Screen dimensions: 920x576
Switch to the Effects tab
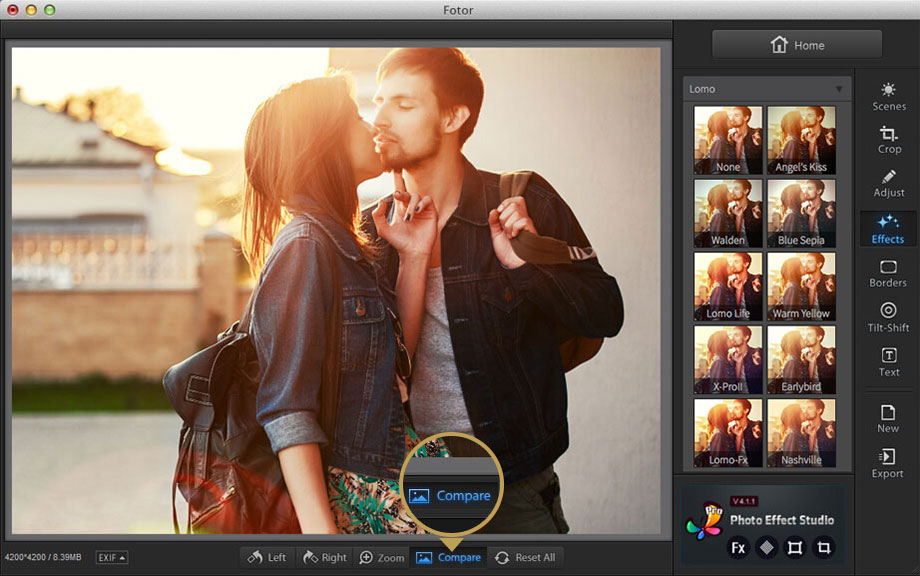(888, 228)
